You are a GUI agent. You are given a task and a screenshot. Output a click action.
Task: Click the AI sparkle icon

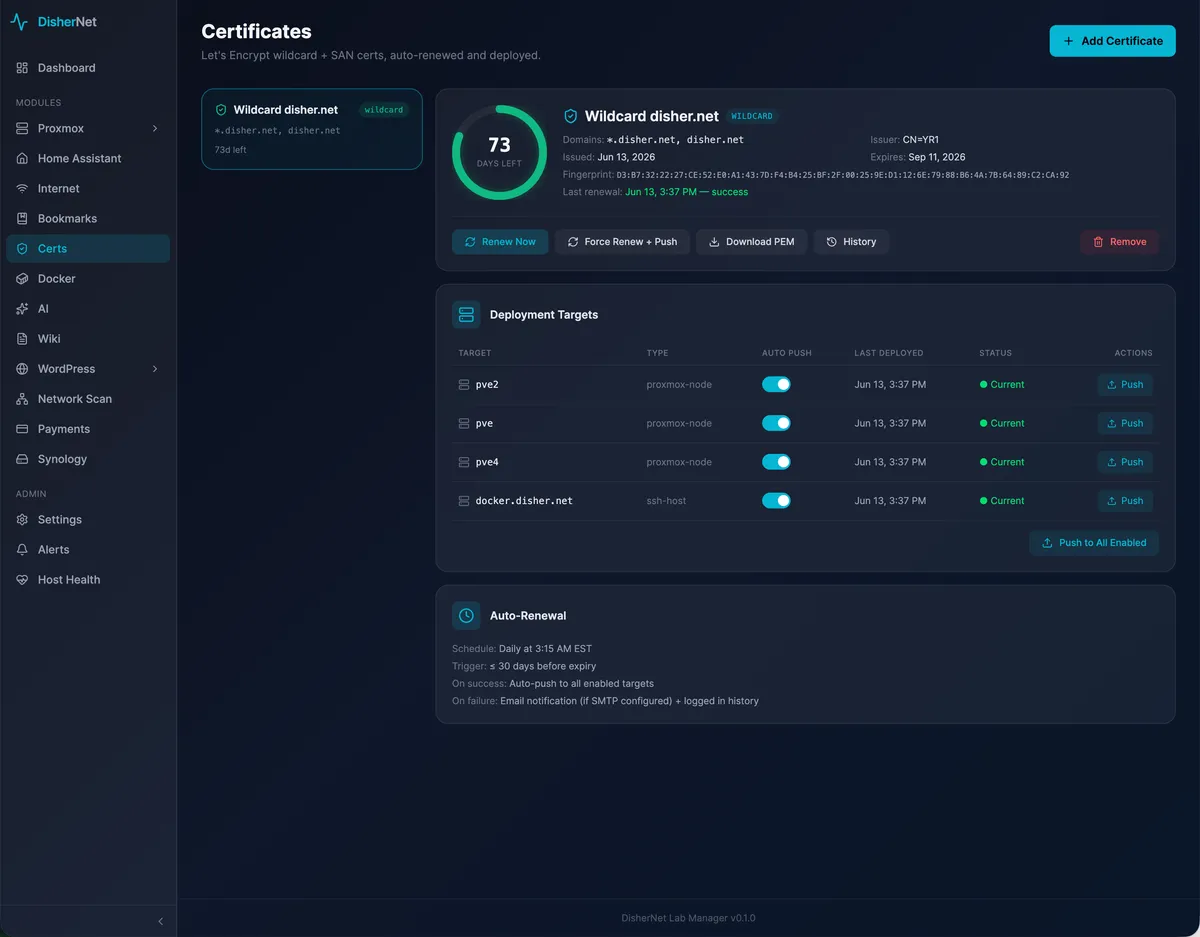[x=22, y=309]
